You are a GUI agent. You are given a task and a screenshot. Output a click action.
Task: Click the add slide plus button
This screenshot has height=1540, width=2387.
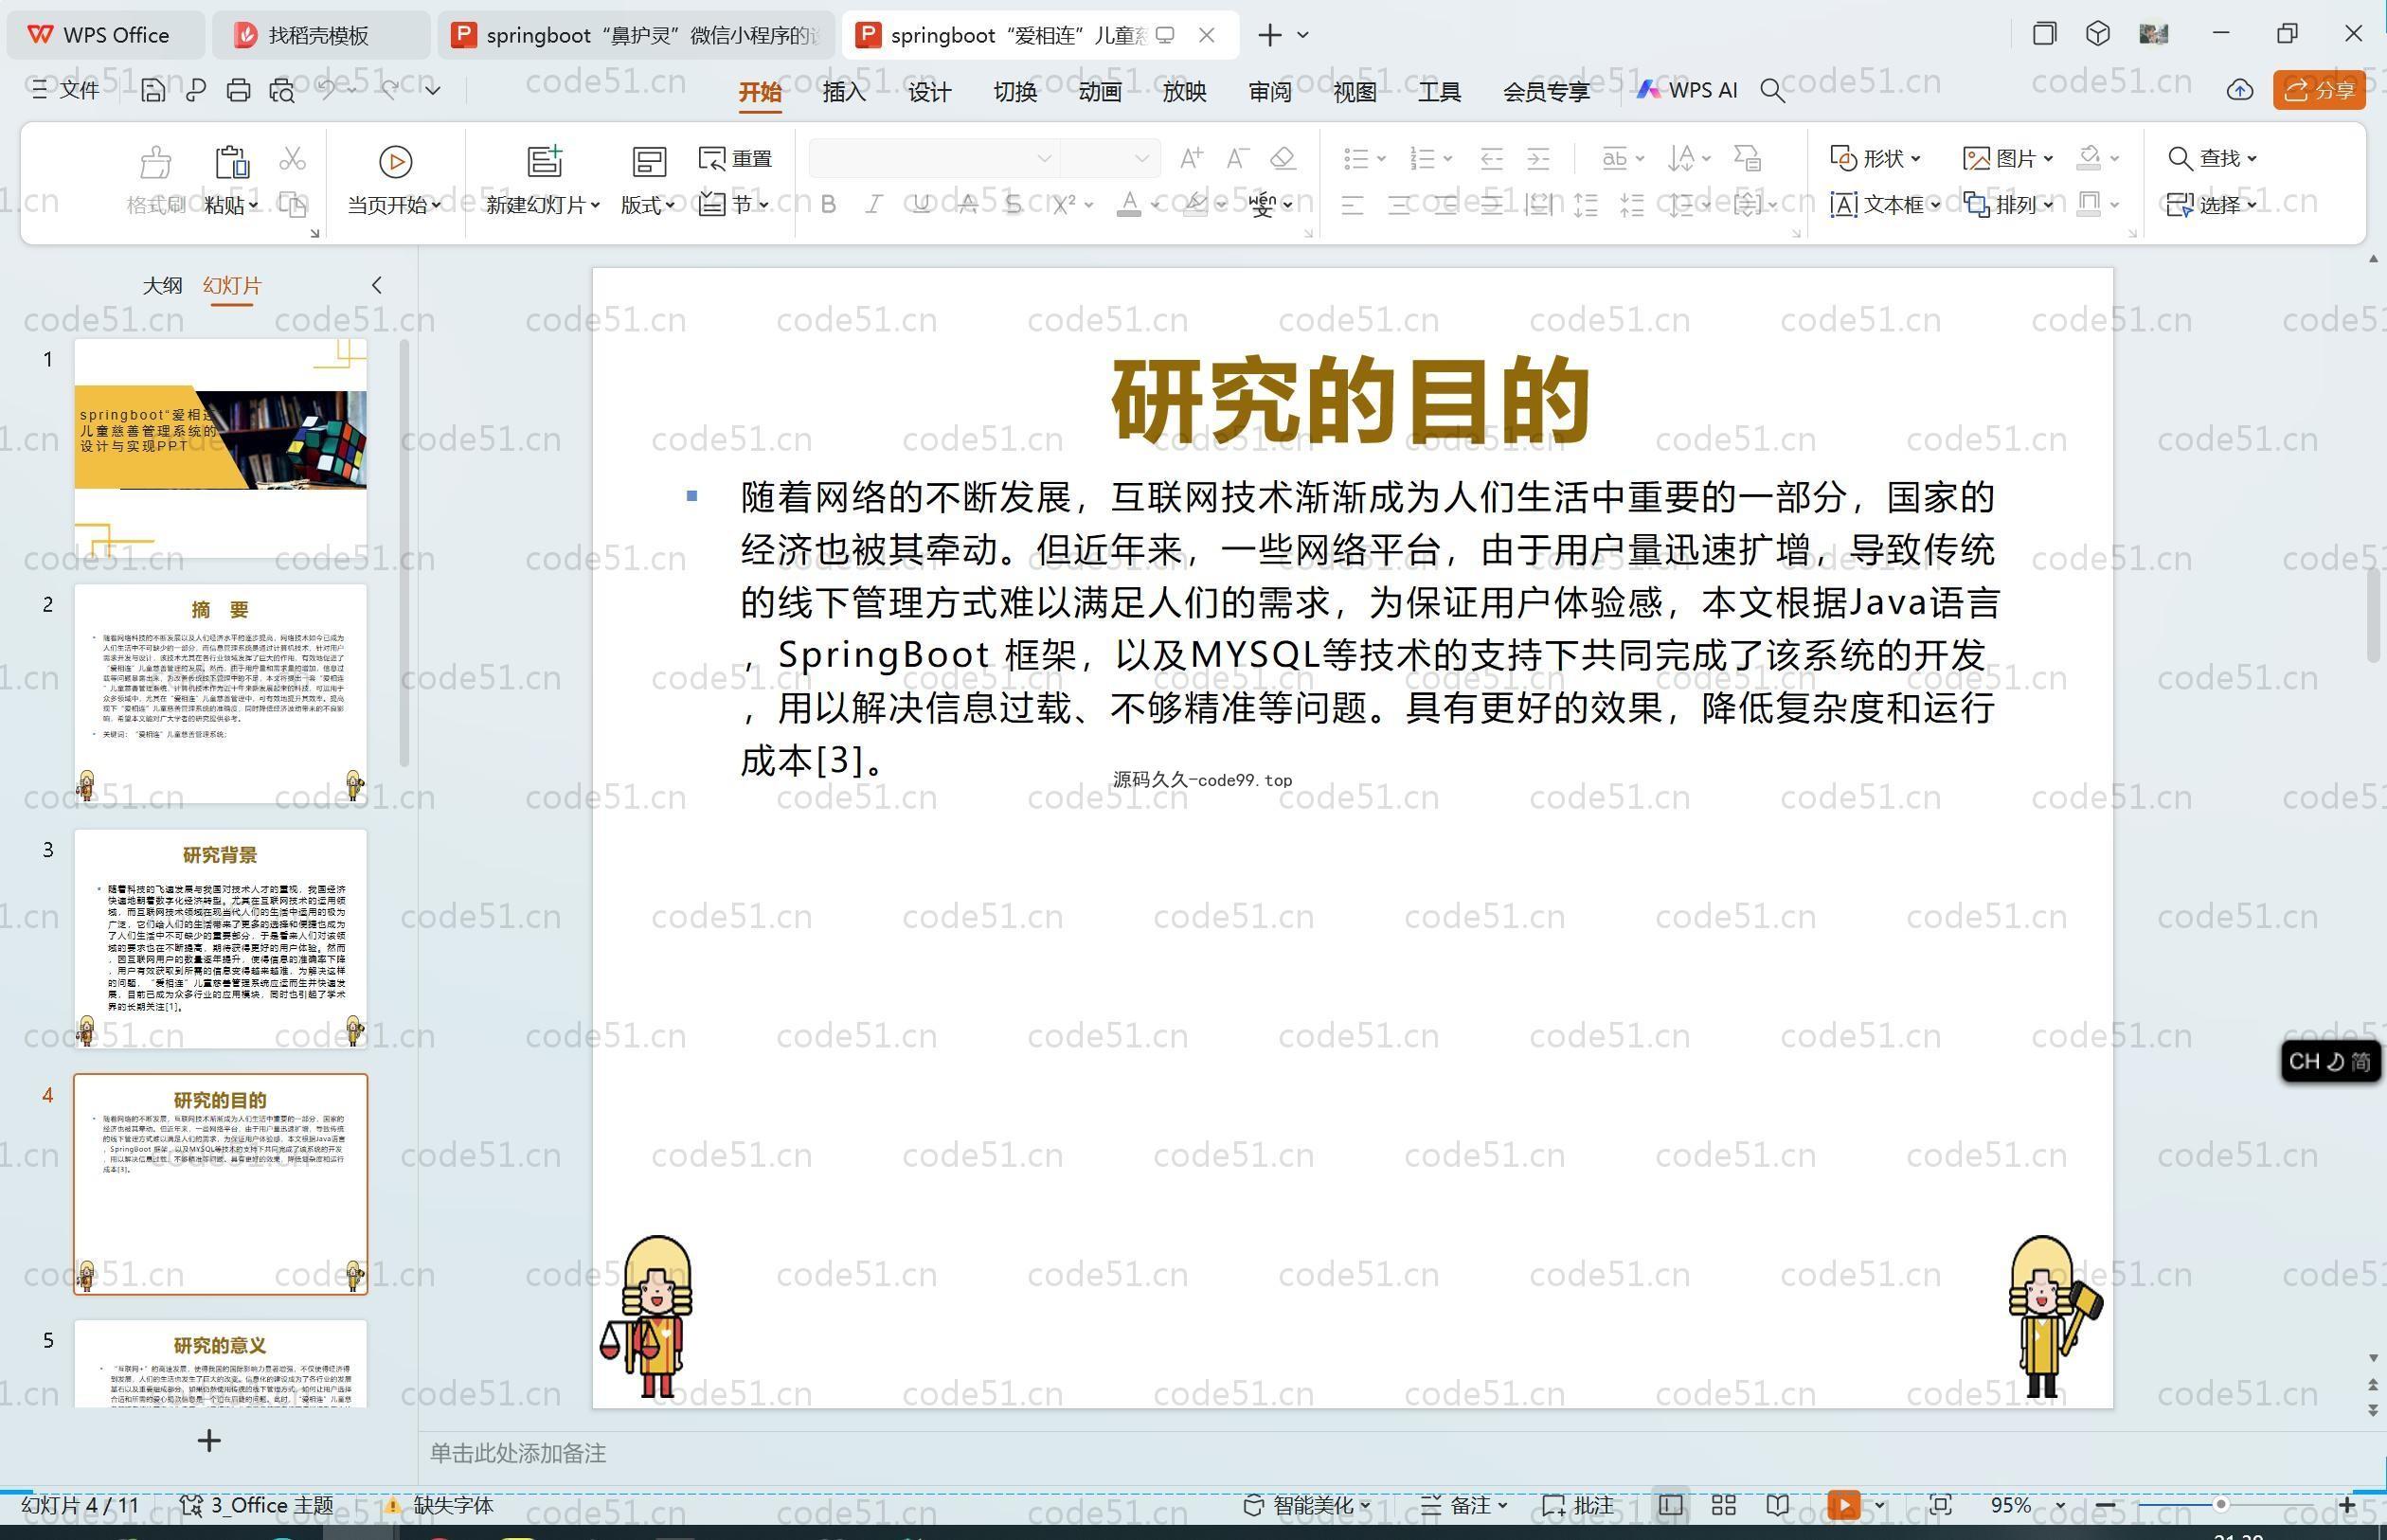(209, 1441)
